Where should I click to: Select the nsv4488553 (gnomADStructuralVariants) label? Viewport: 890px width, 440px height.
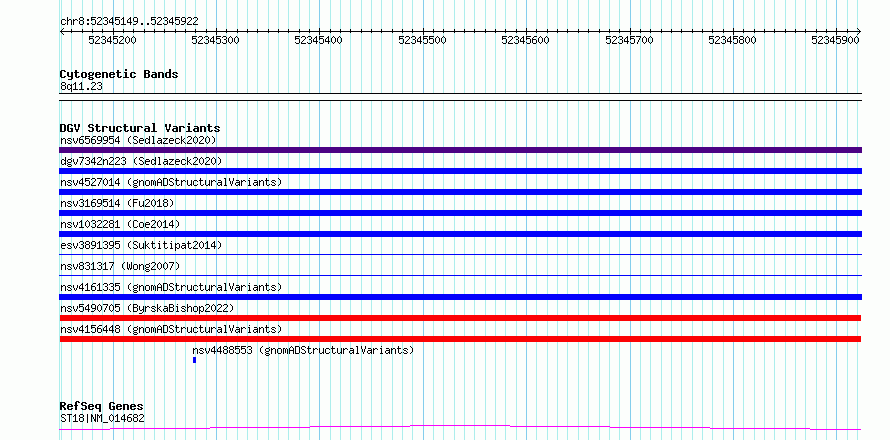[x=304, y=350]
